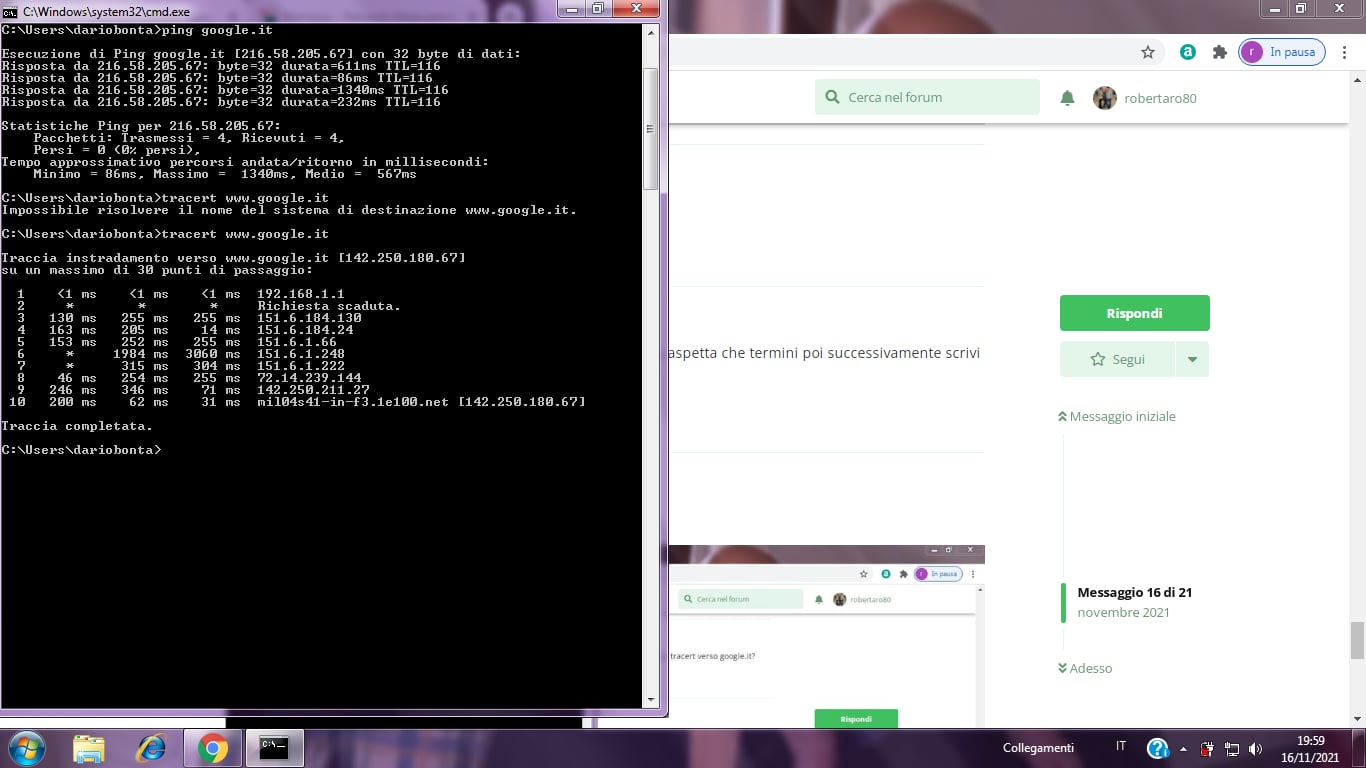Click the bookmark star icon in address bar
The height and width of the screenshot is (768, 1366).
tap(1148, 52)
